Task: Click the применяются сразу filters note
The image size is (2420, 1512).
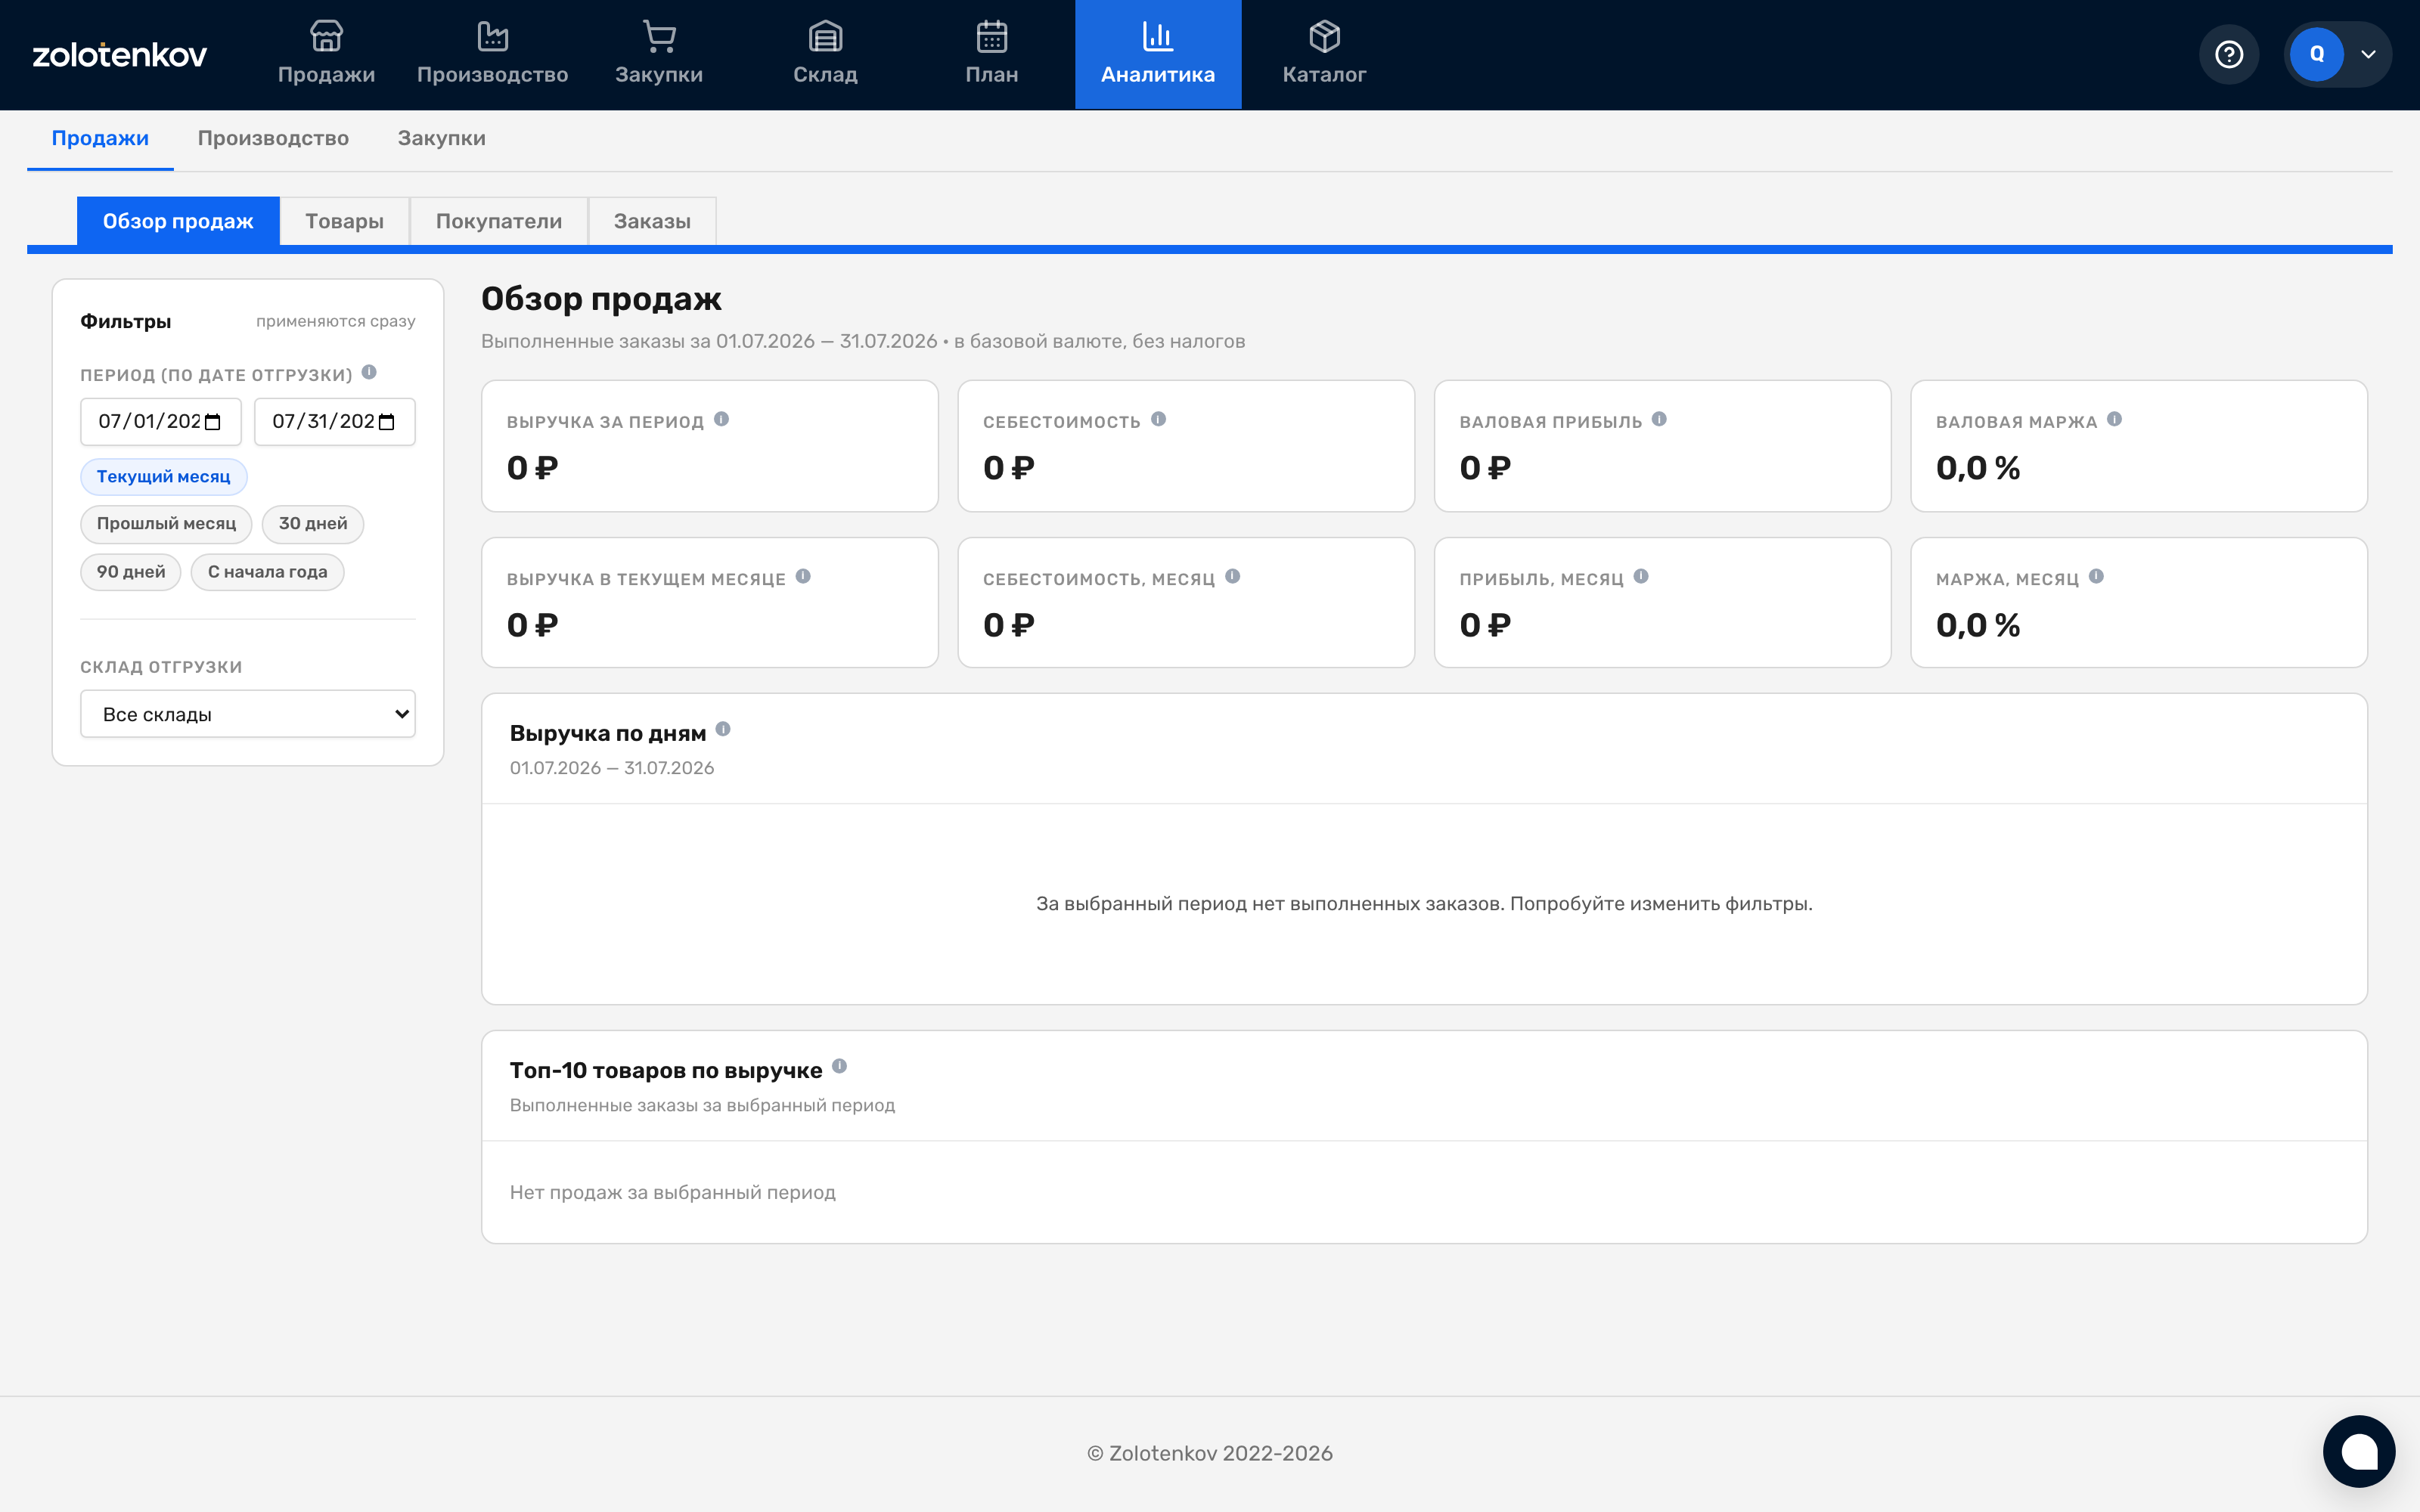Action: [x=336, y=321]
